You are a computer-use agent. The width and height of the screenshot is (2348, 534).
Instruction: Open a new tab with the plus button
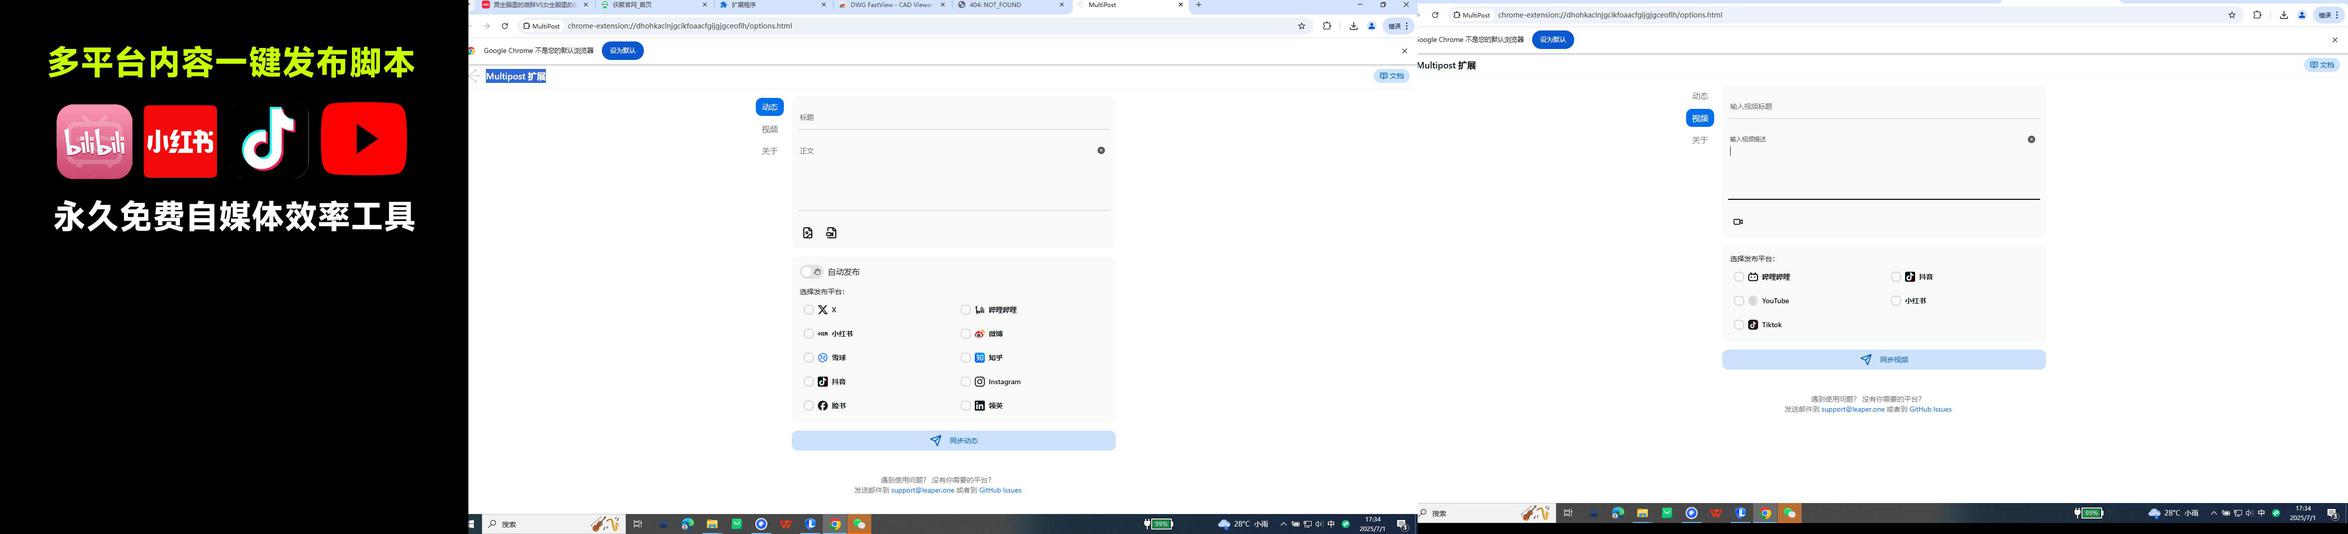tap(1198, 5)
